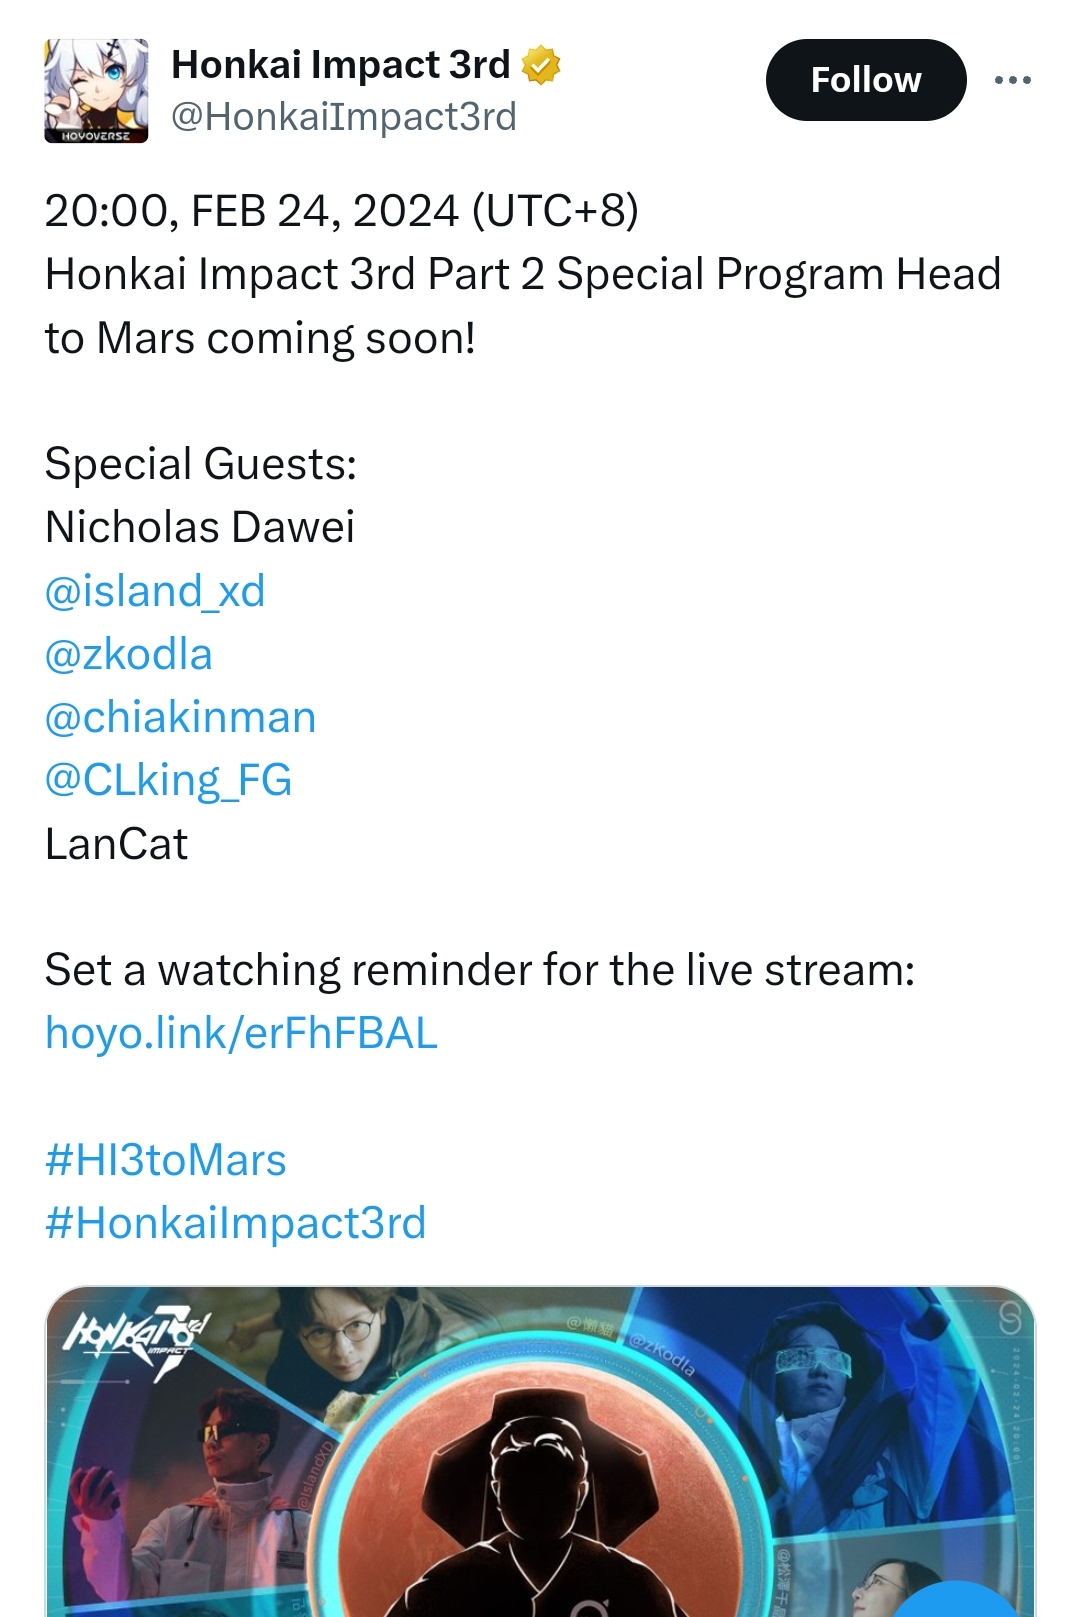Screen dimensions: 1071x1617
Task: Open the @island_xd mention
Action: 155,591
